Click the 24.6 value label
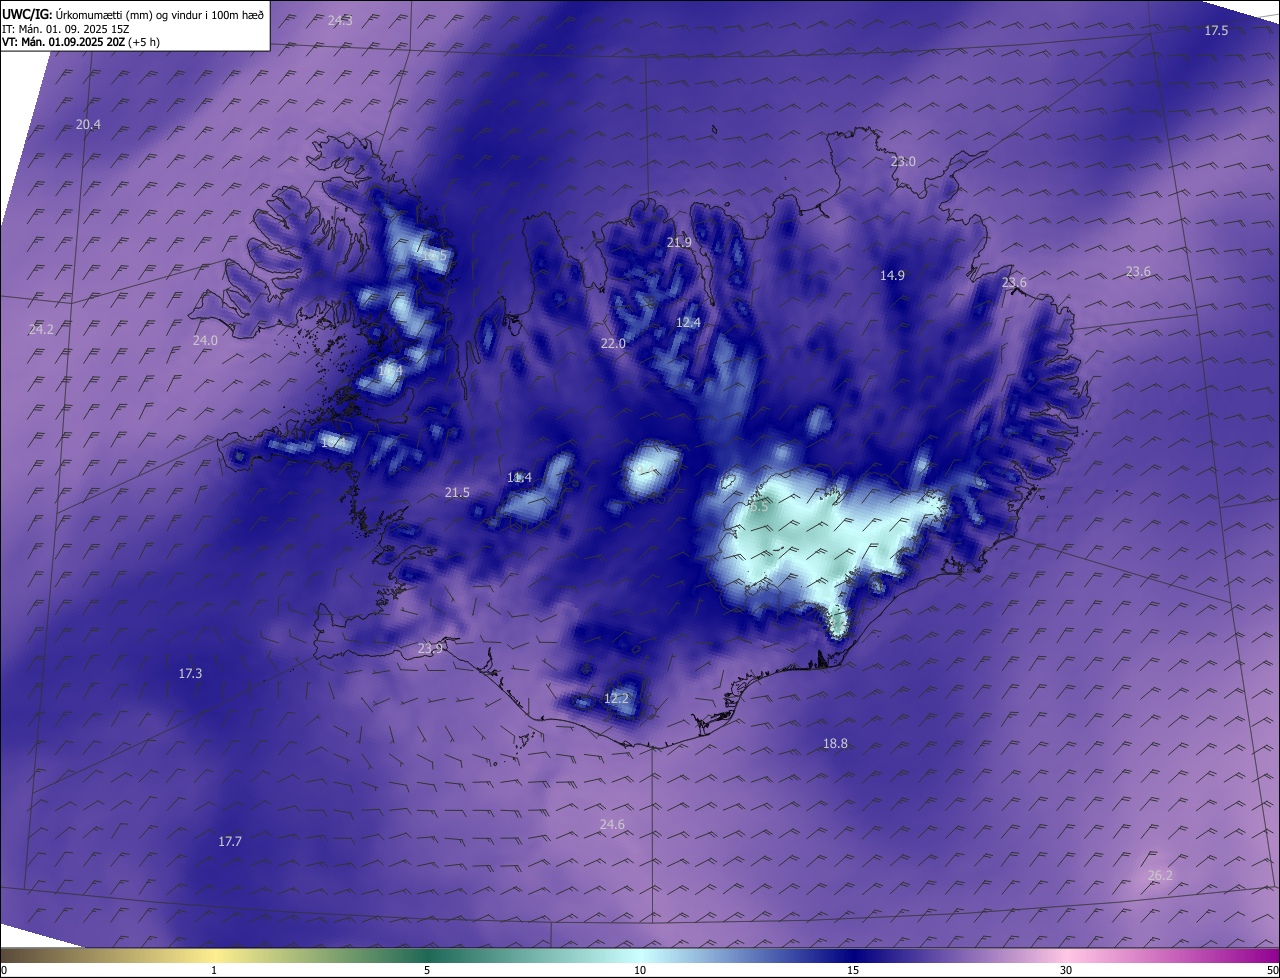This screenshot has width=1280, height=978. pyautogui.click(x=612, y=824)
